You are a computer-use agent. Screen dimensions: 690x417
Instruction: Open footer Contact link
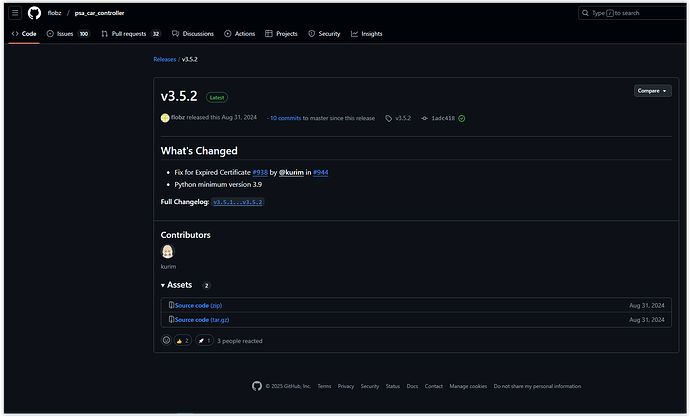[x=434, y=386]
